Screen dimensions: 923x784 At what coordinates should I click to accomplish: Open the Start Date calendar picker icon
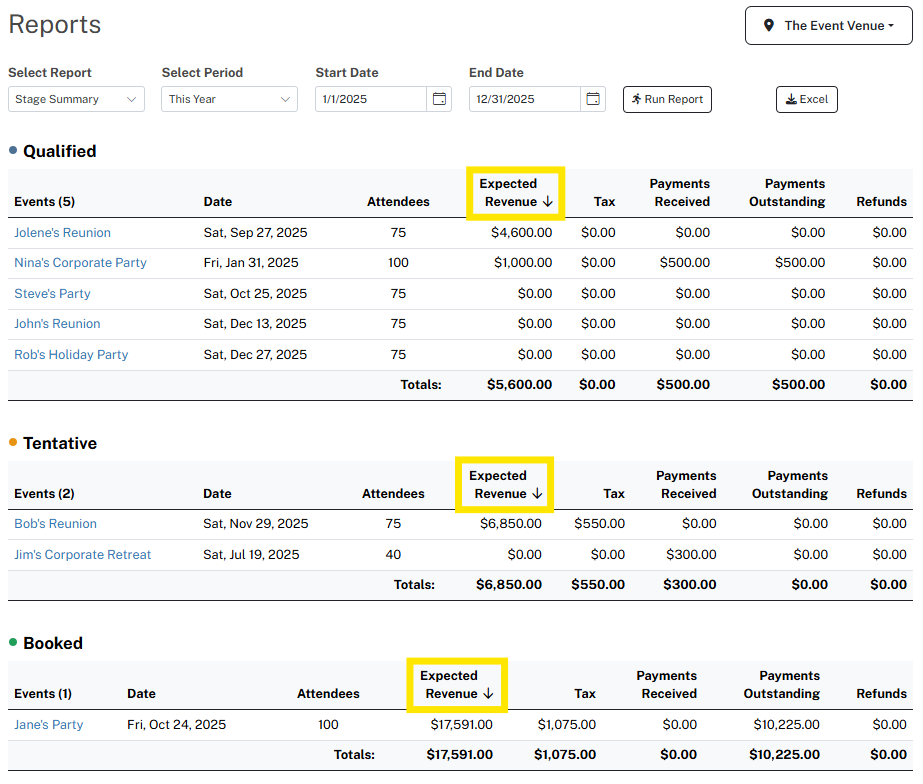pyautogui.click(x=439, y=99)
